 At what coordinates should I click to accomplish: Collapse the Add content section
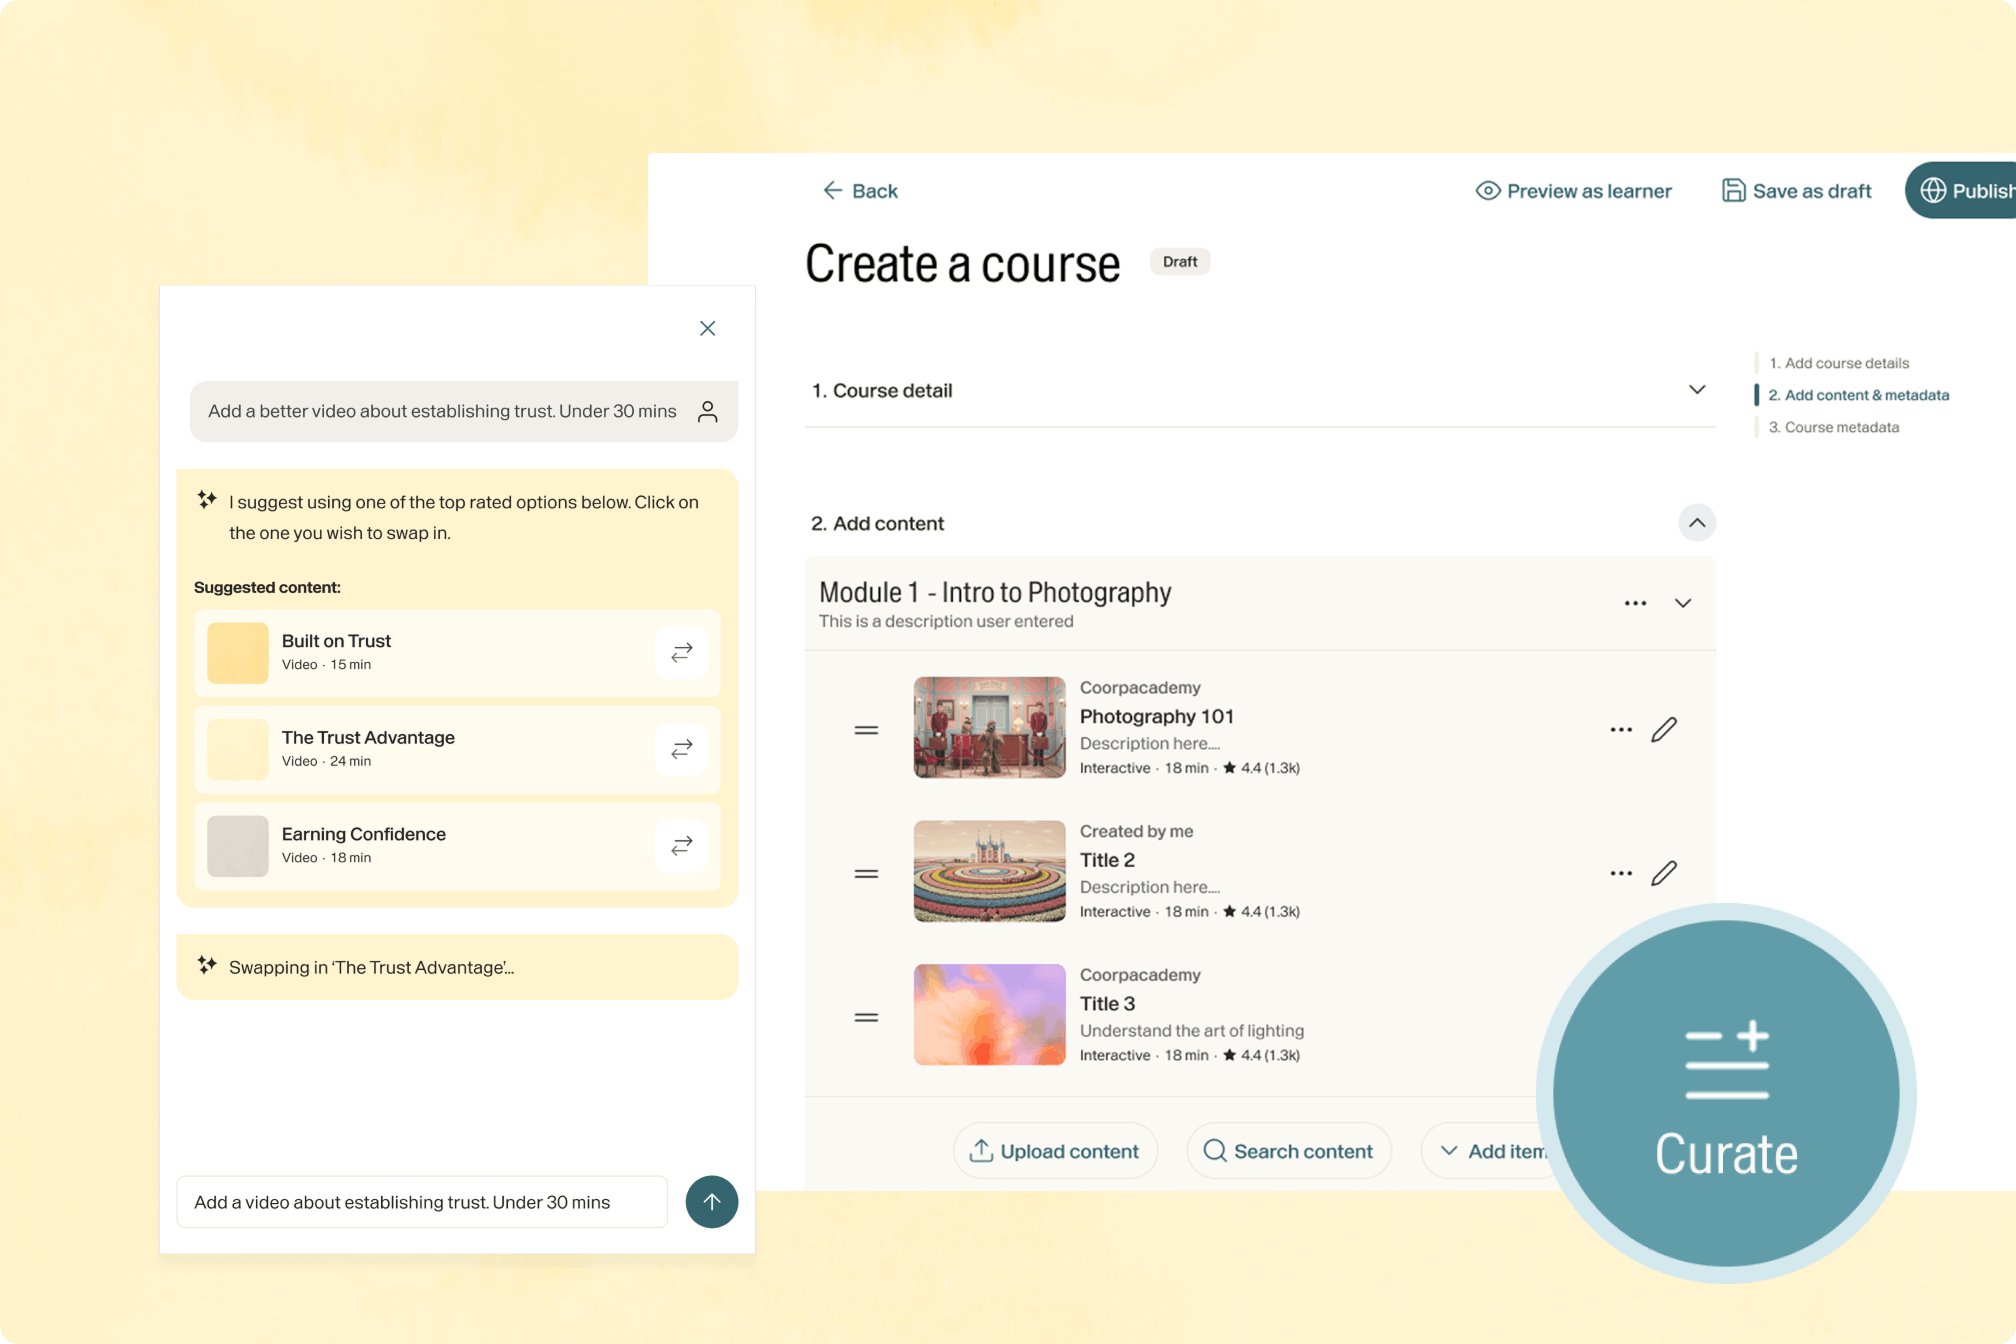[x=1696, y=523]
